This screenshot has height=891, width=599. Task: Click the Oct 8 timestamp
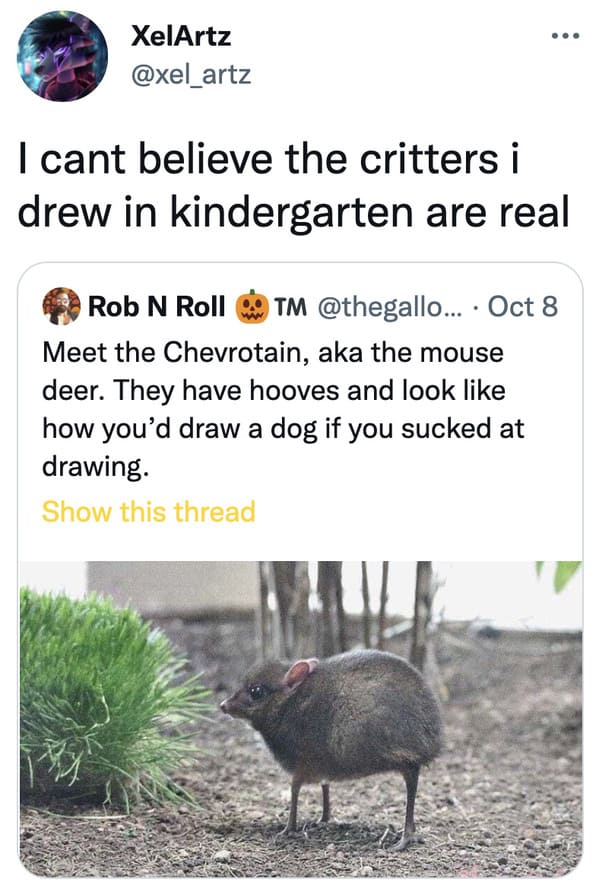pos(523,306)
